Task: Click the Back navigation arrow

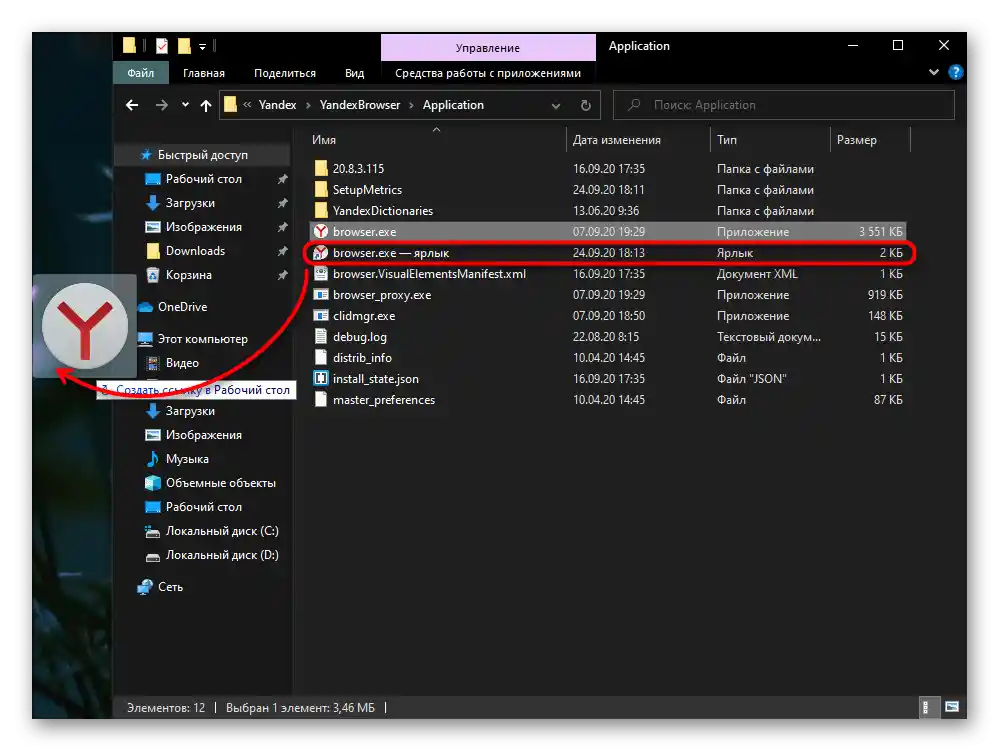Action: point(132,105)
